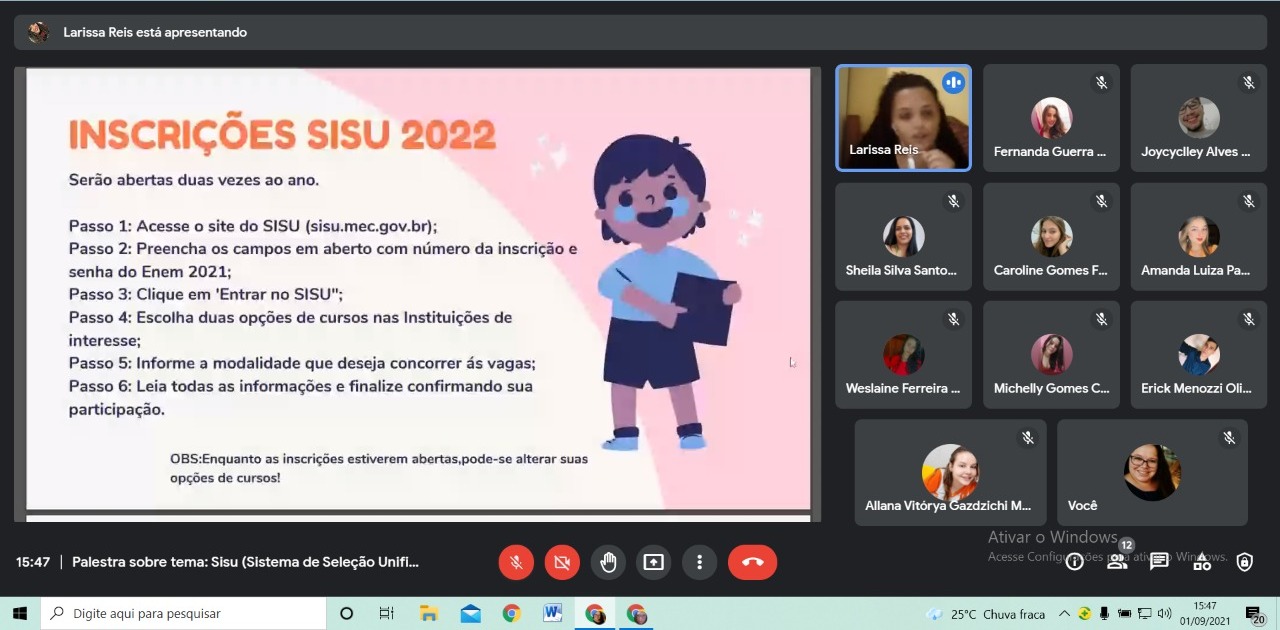Open host controls lock shield icon
The height and width of the screenshot is (630, 1280).
pos(1244,562)
